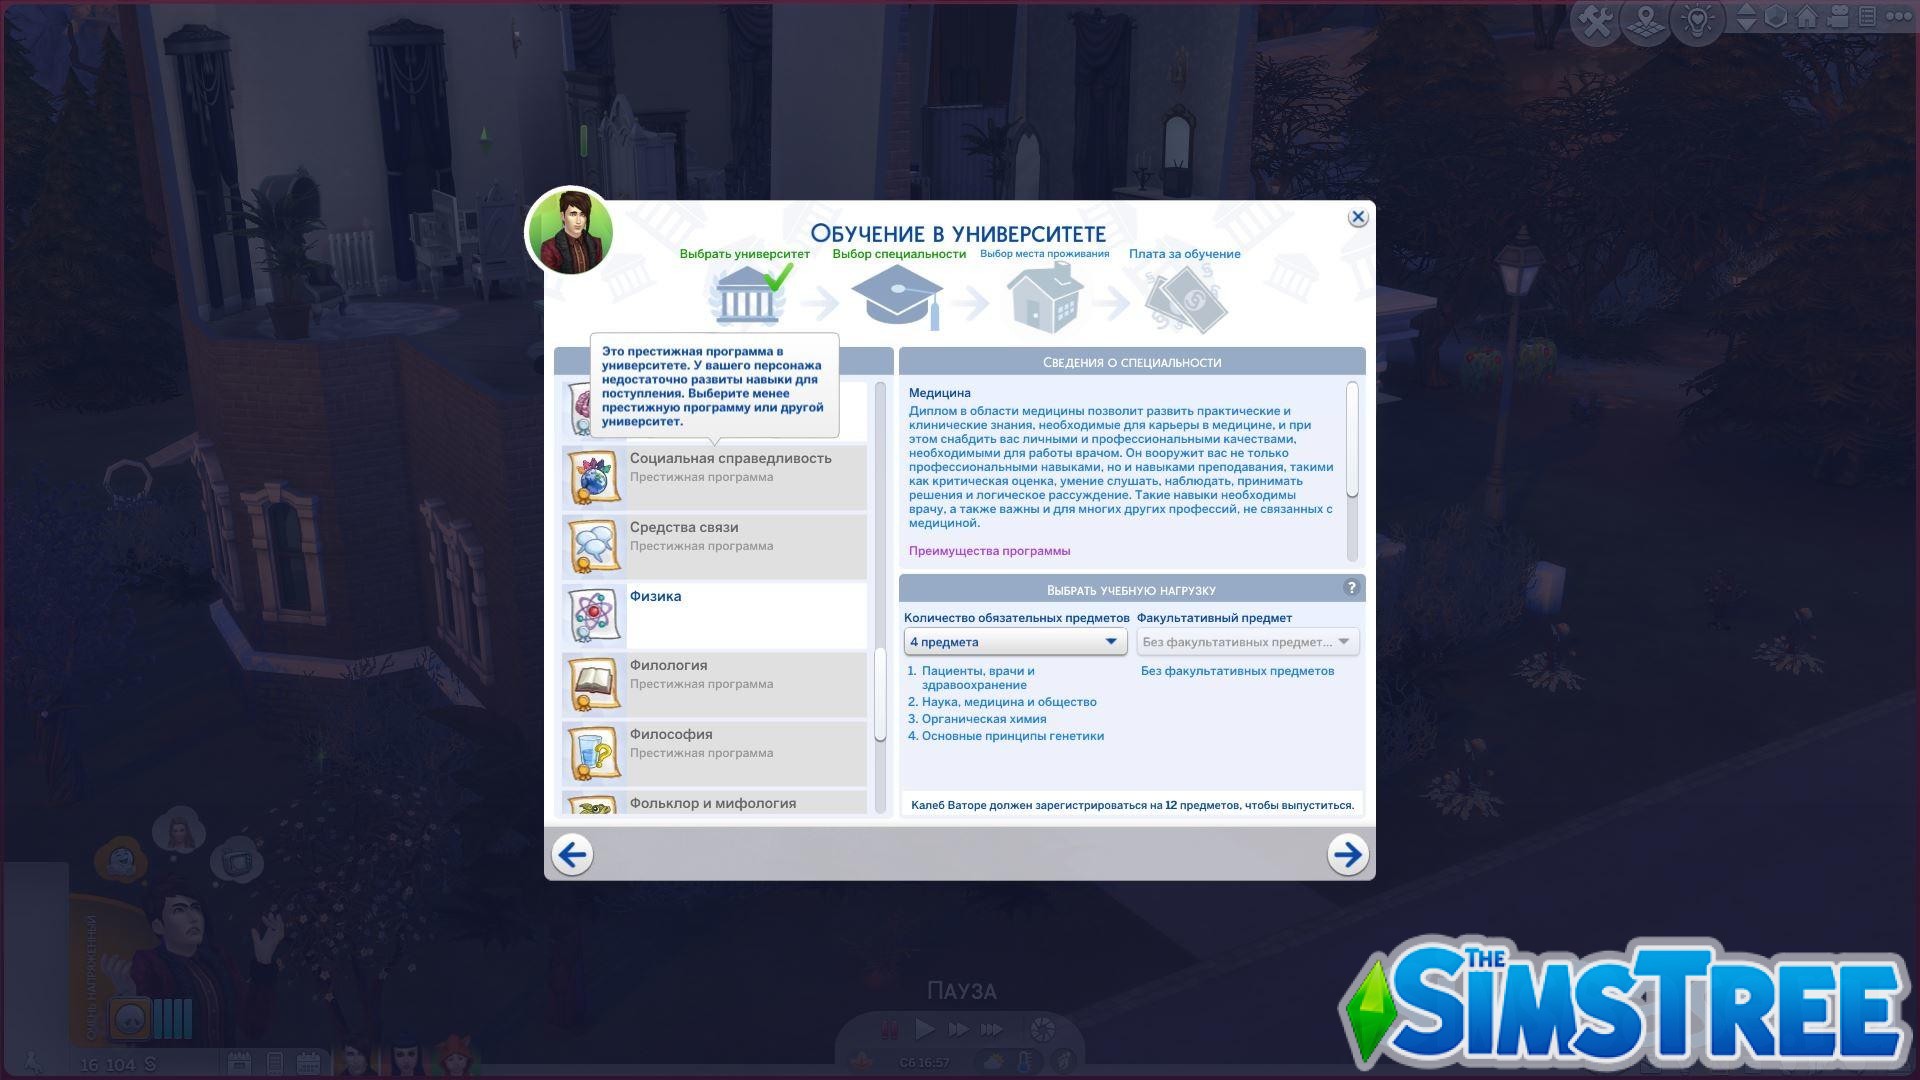This screenshot has width=1920, height=1080.
Task: Click the graduation cap icon
Action: (x=897, y=297)
